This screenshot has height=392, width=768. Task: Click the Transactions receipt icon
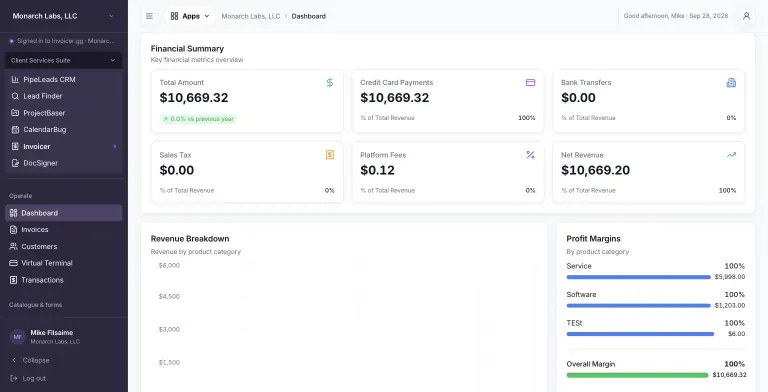coord(13,280)
